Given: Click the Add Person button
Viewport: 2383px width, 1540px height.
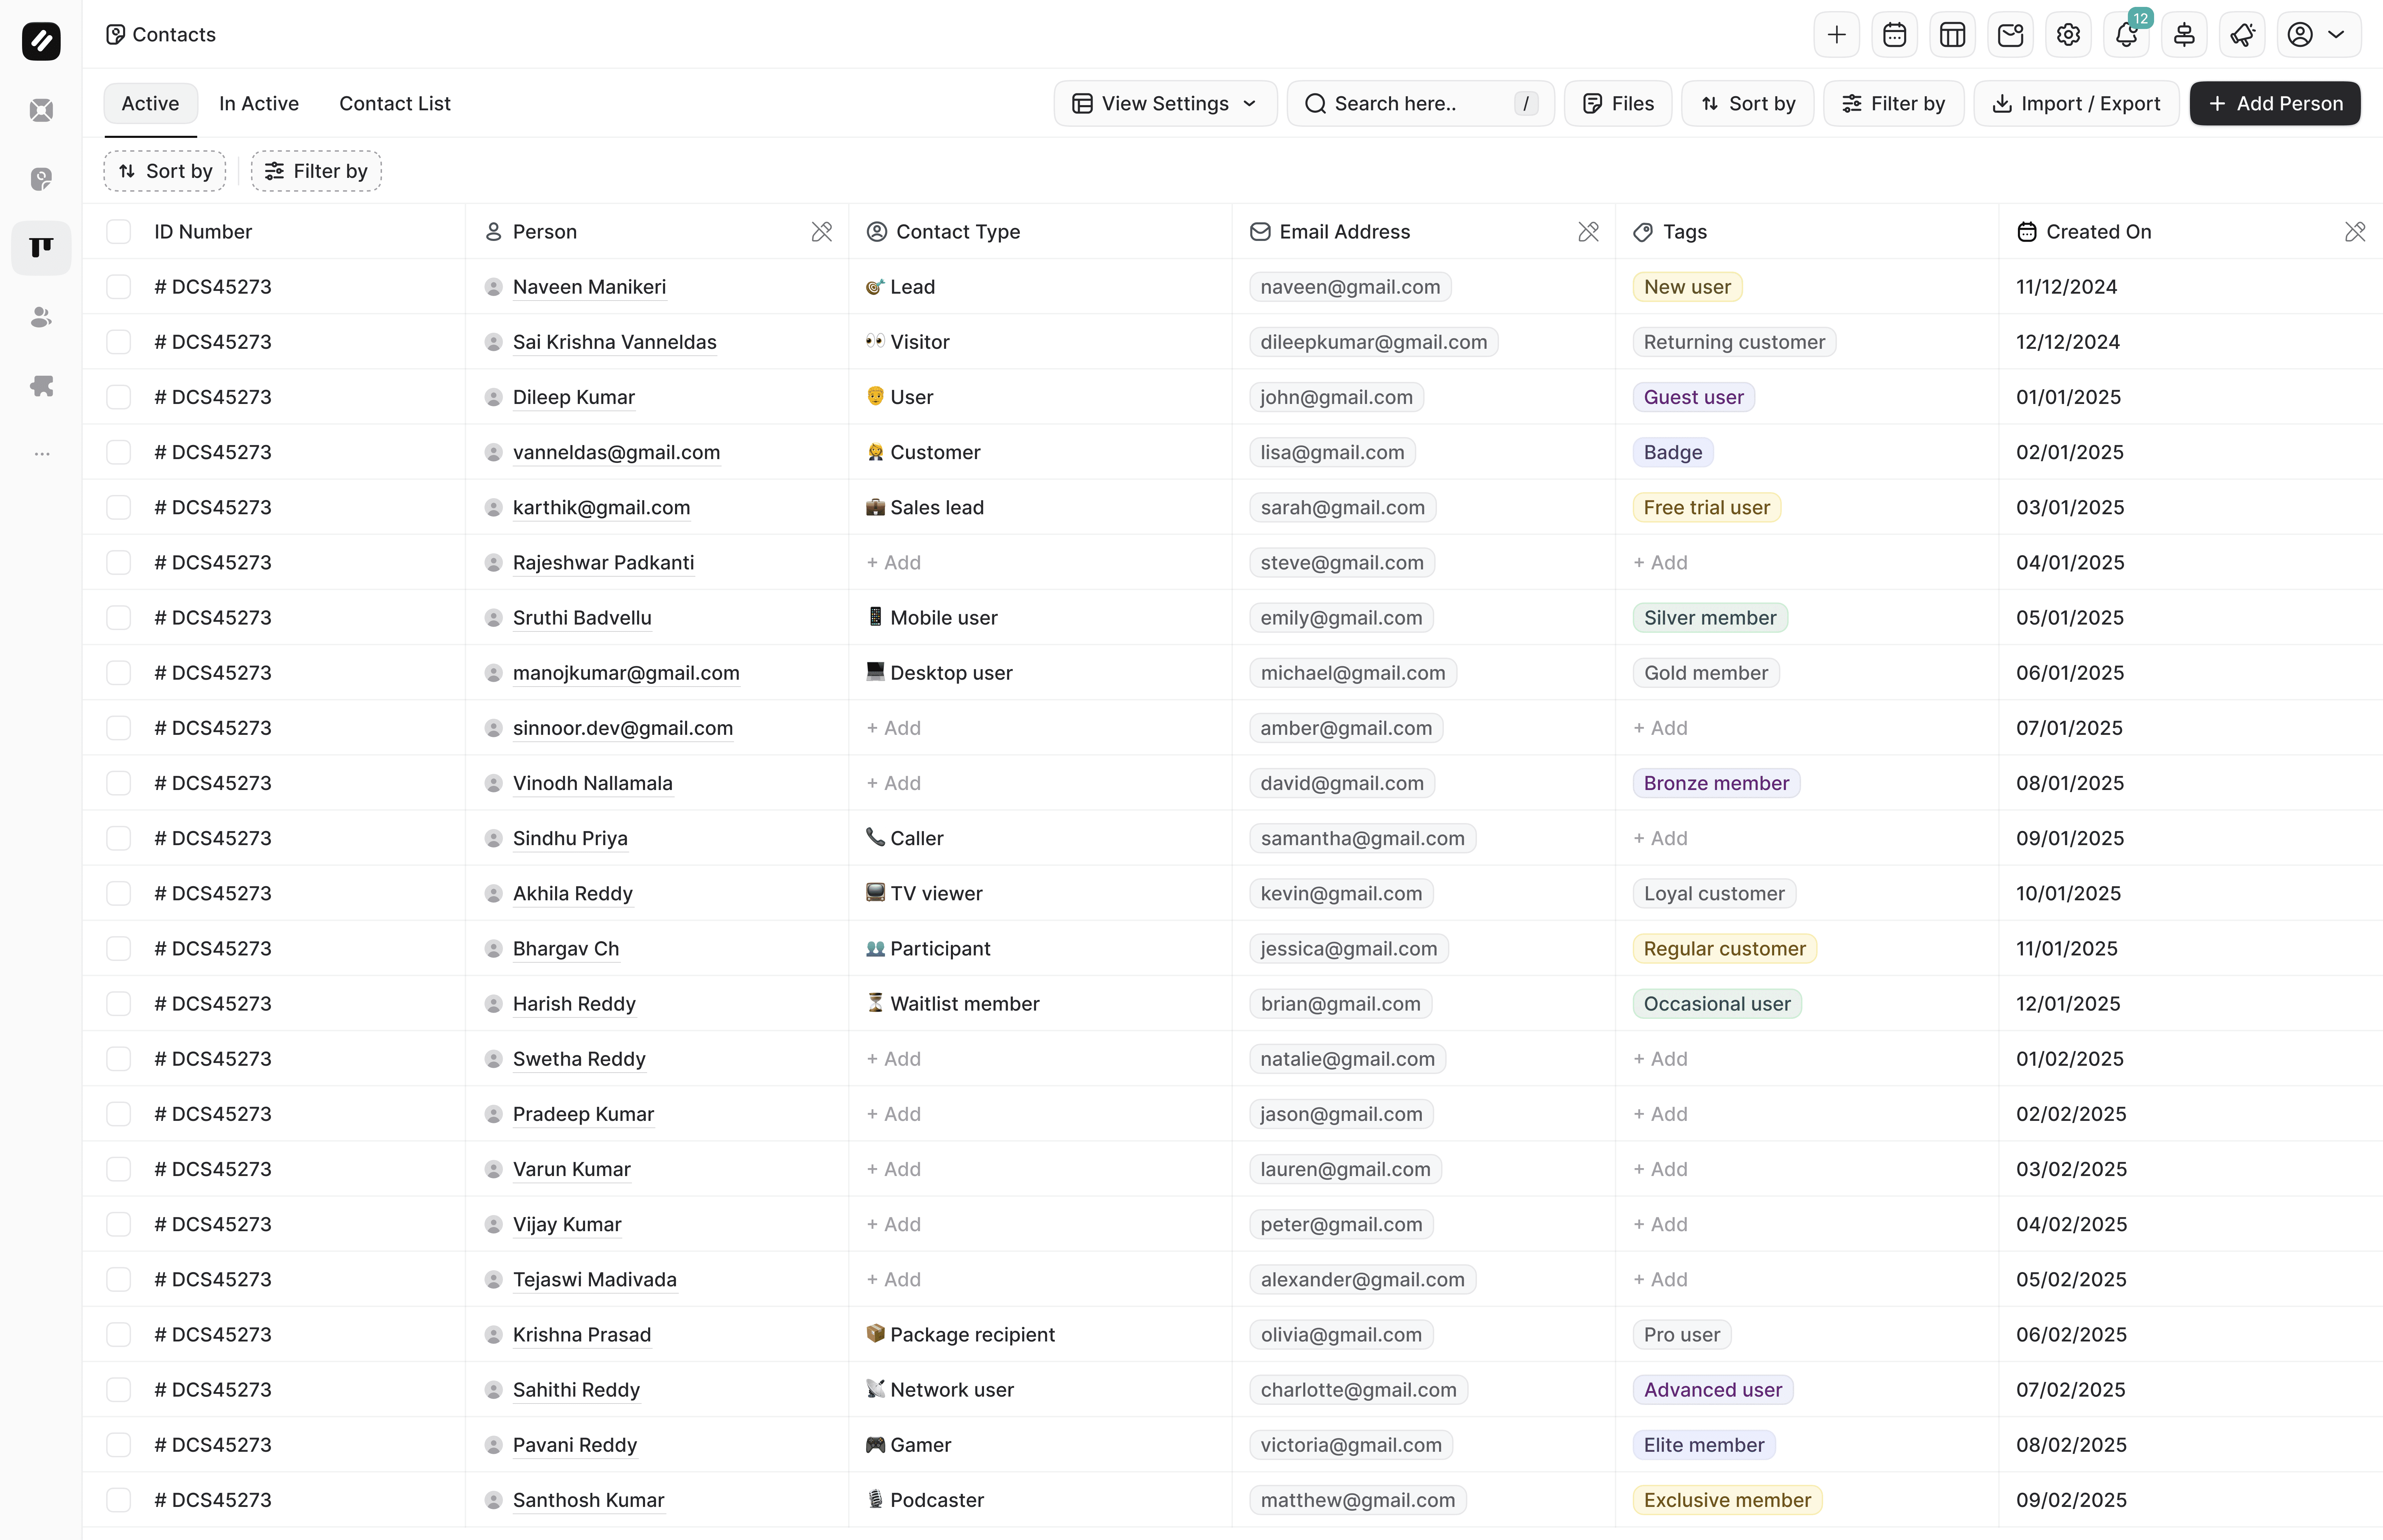Looking at the screenshot, I should pos(2275,104).
